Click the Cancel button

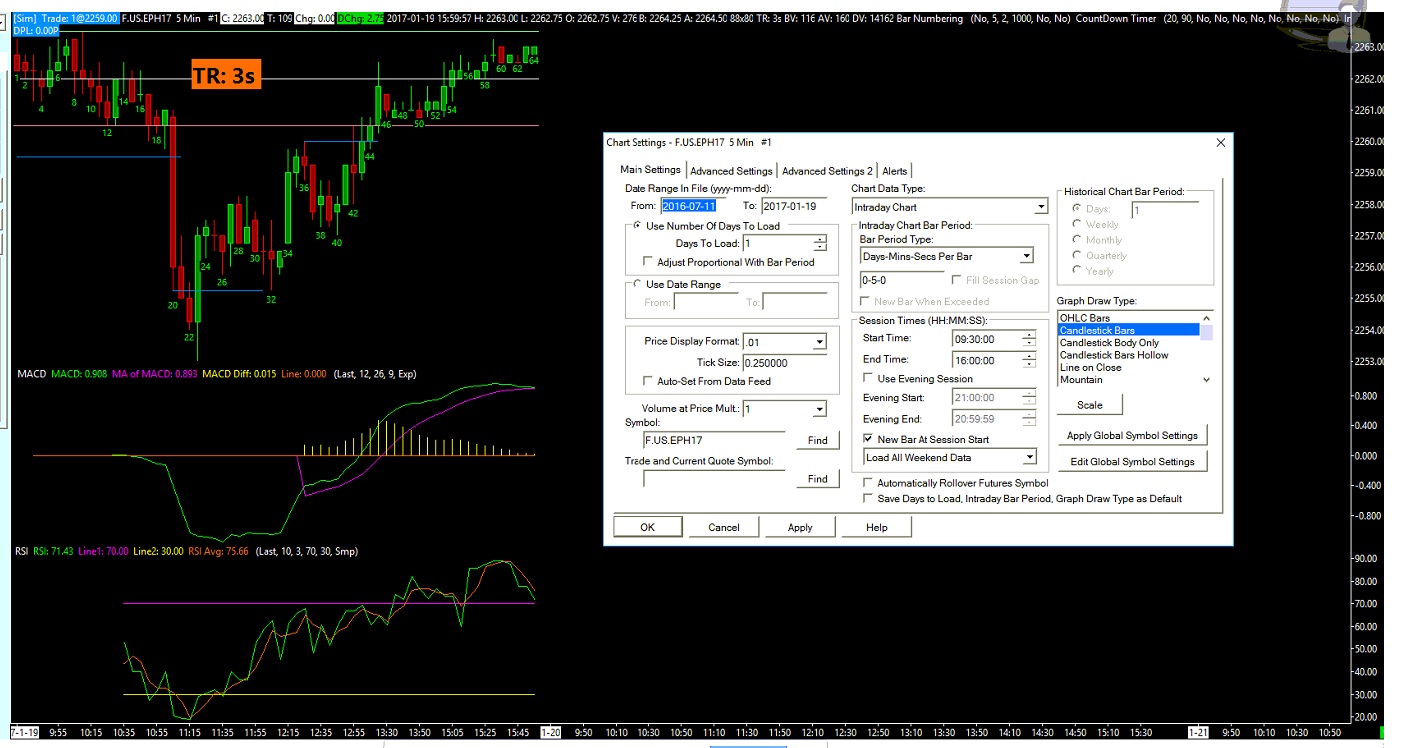pyautogui.click(x=723, y=527)
